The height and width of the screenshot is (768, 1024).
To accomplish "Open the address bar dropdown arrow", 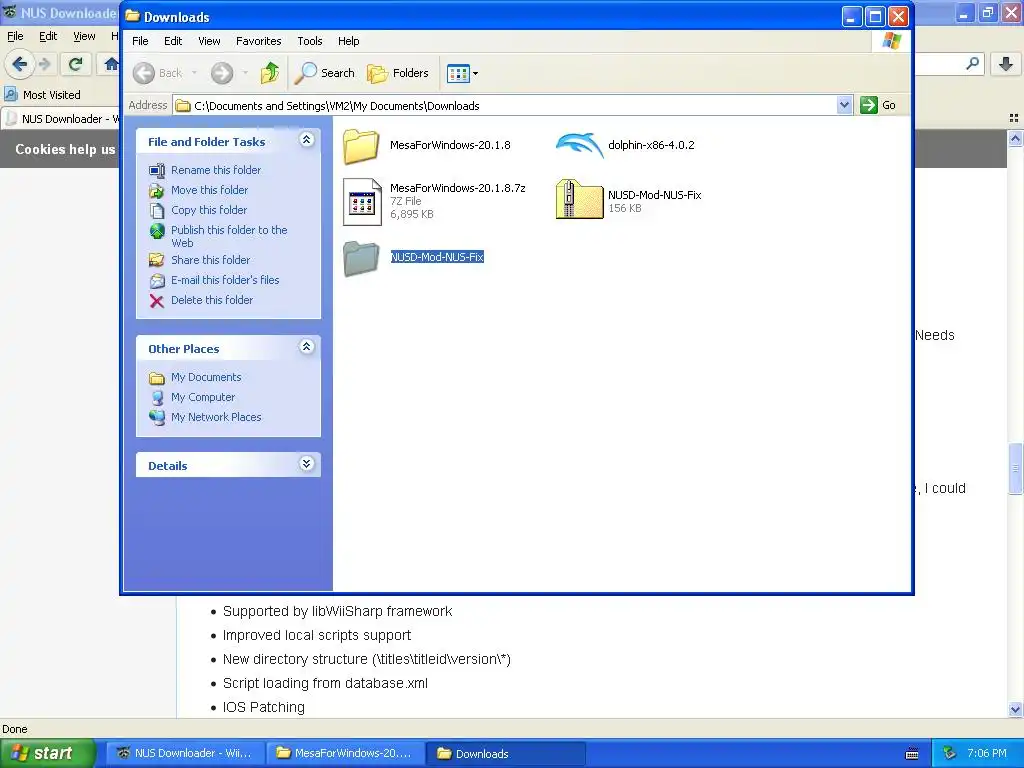I will point(844,105).
